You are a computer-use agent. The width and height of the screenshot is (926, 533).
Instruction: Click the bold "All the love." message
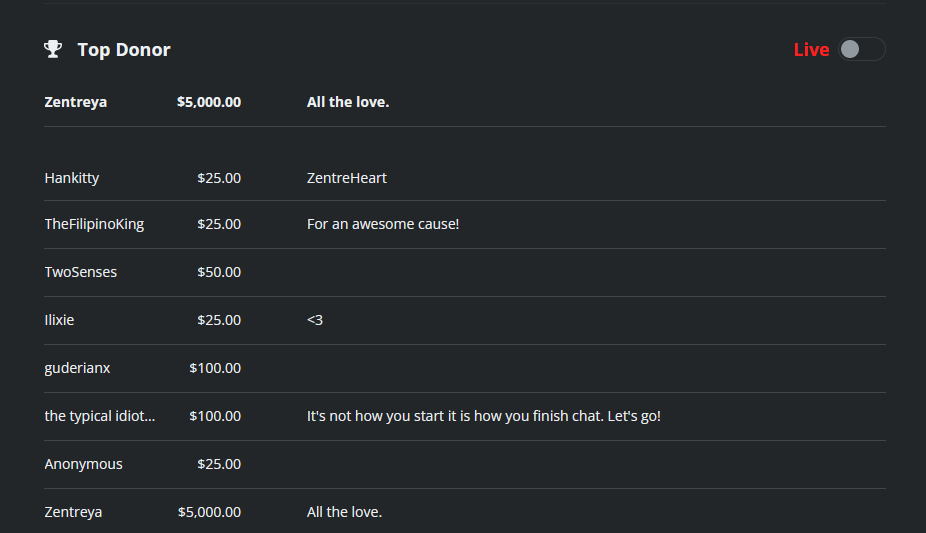coord(348,102)
